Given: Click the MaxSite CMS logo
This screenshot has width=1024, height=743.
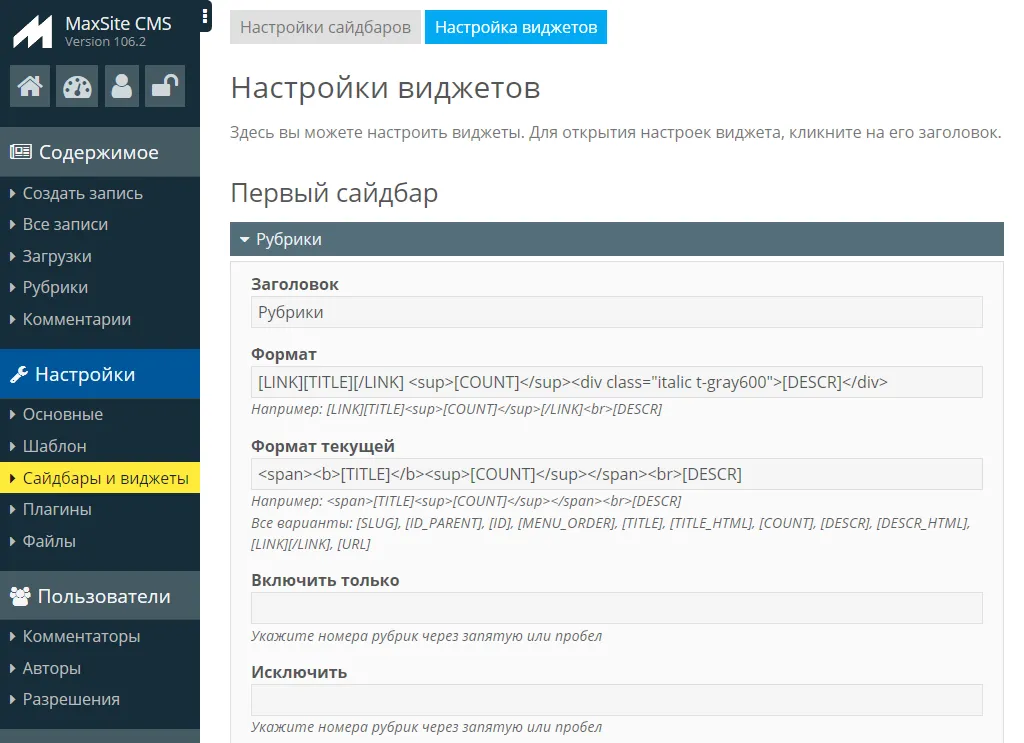Looking at the screenshot, I should coord(34,31).
